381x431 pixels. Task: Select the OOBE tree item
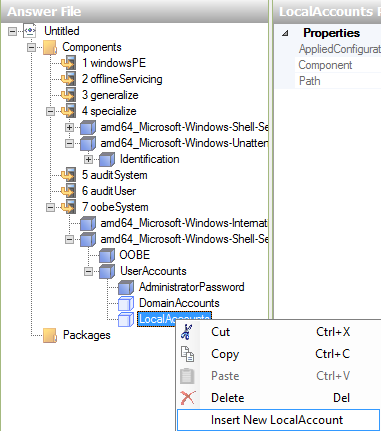pyautogui.click(x=135, y=255)
